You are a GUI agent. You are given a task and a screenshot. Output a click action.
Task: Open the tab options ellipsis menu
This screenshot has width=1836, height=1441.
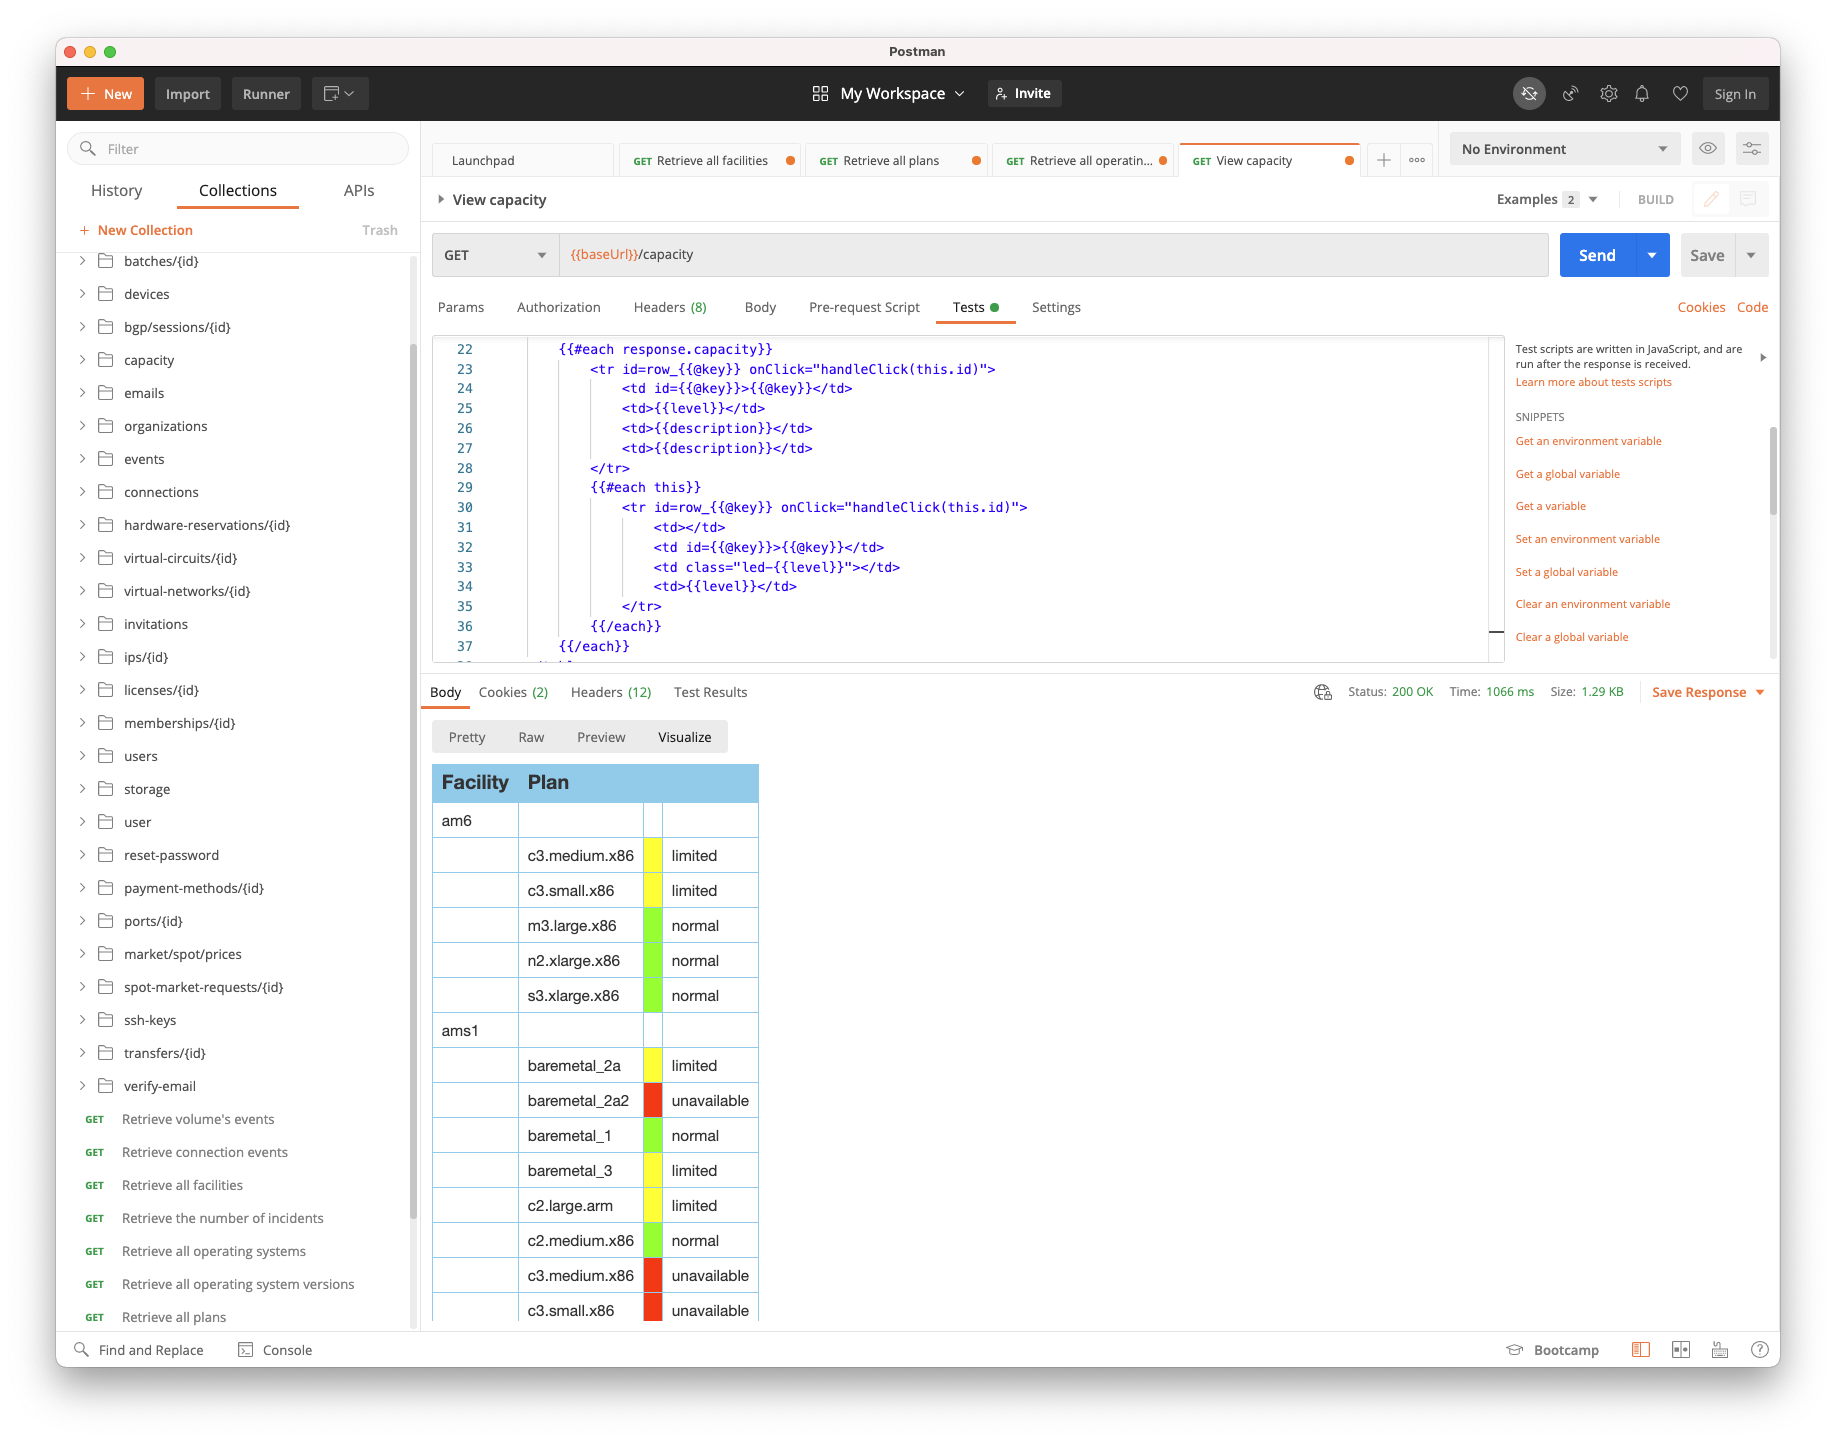point(1417,160)
